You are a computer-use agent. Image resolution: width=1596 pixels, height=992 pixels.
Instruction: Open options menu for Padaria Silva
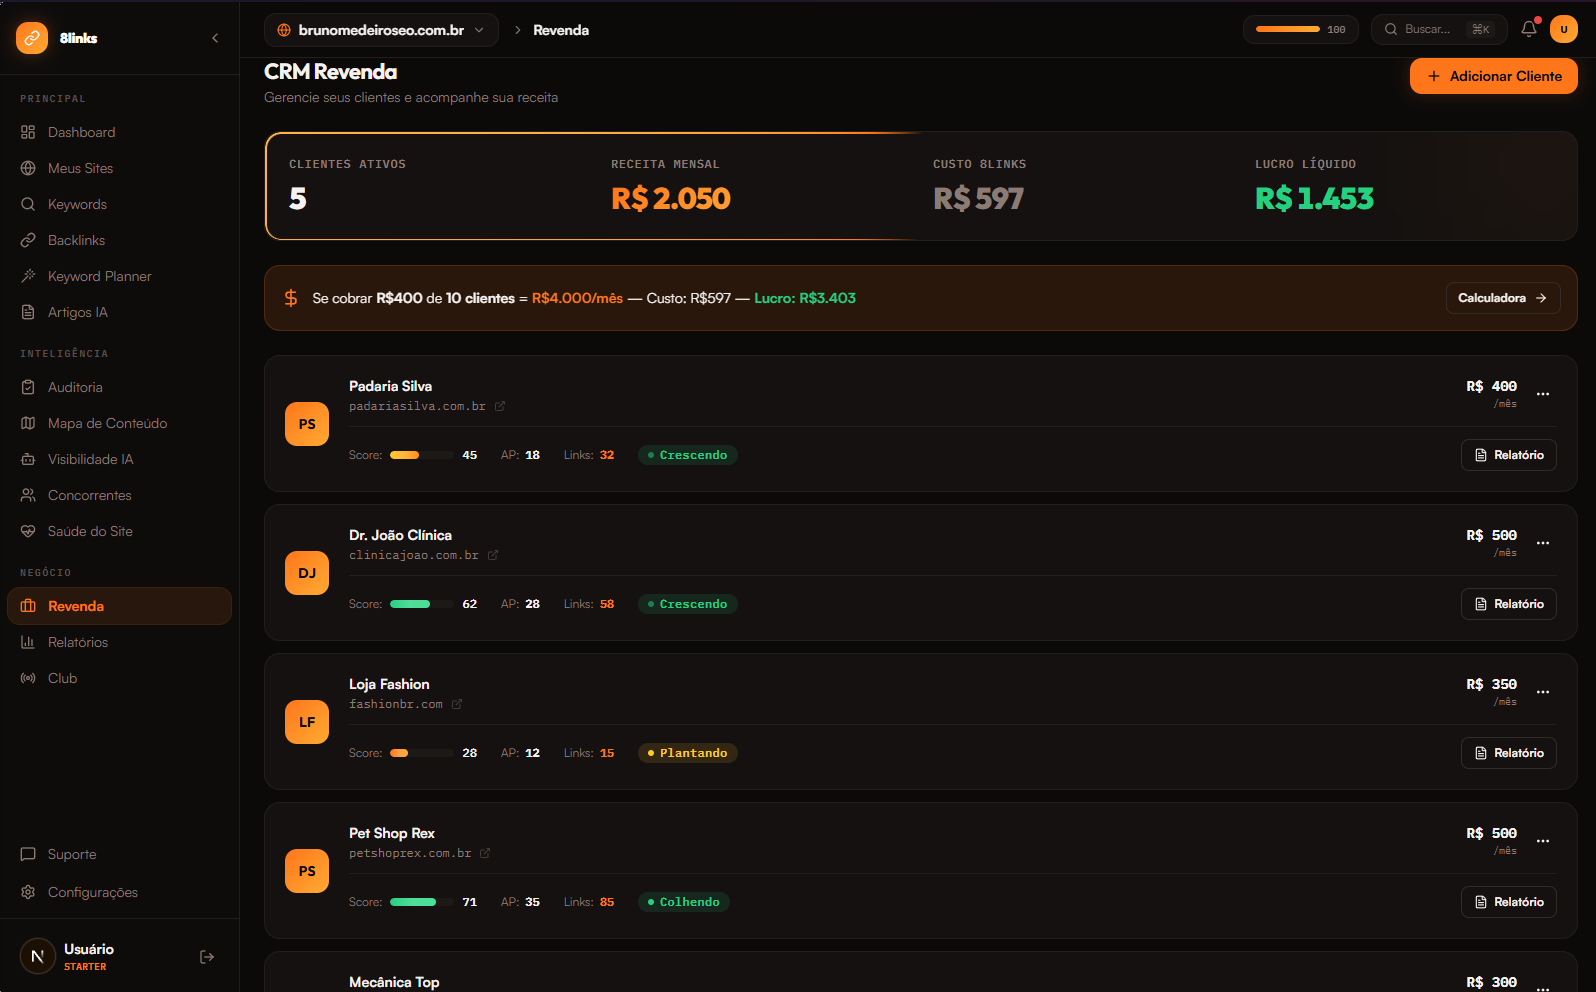click(x=1543, y=394)
